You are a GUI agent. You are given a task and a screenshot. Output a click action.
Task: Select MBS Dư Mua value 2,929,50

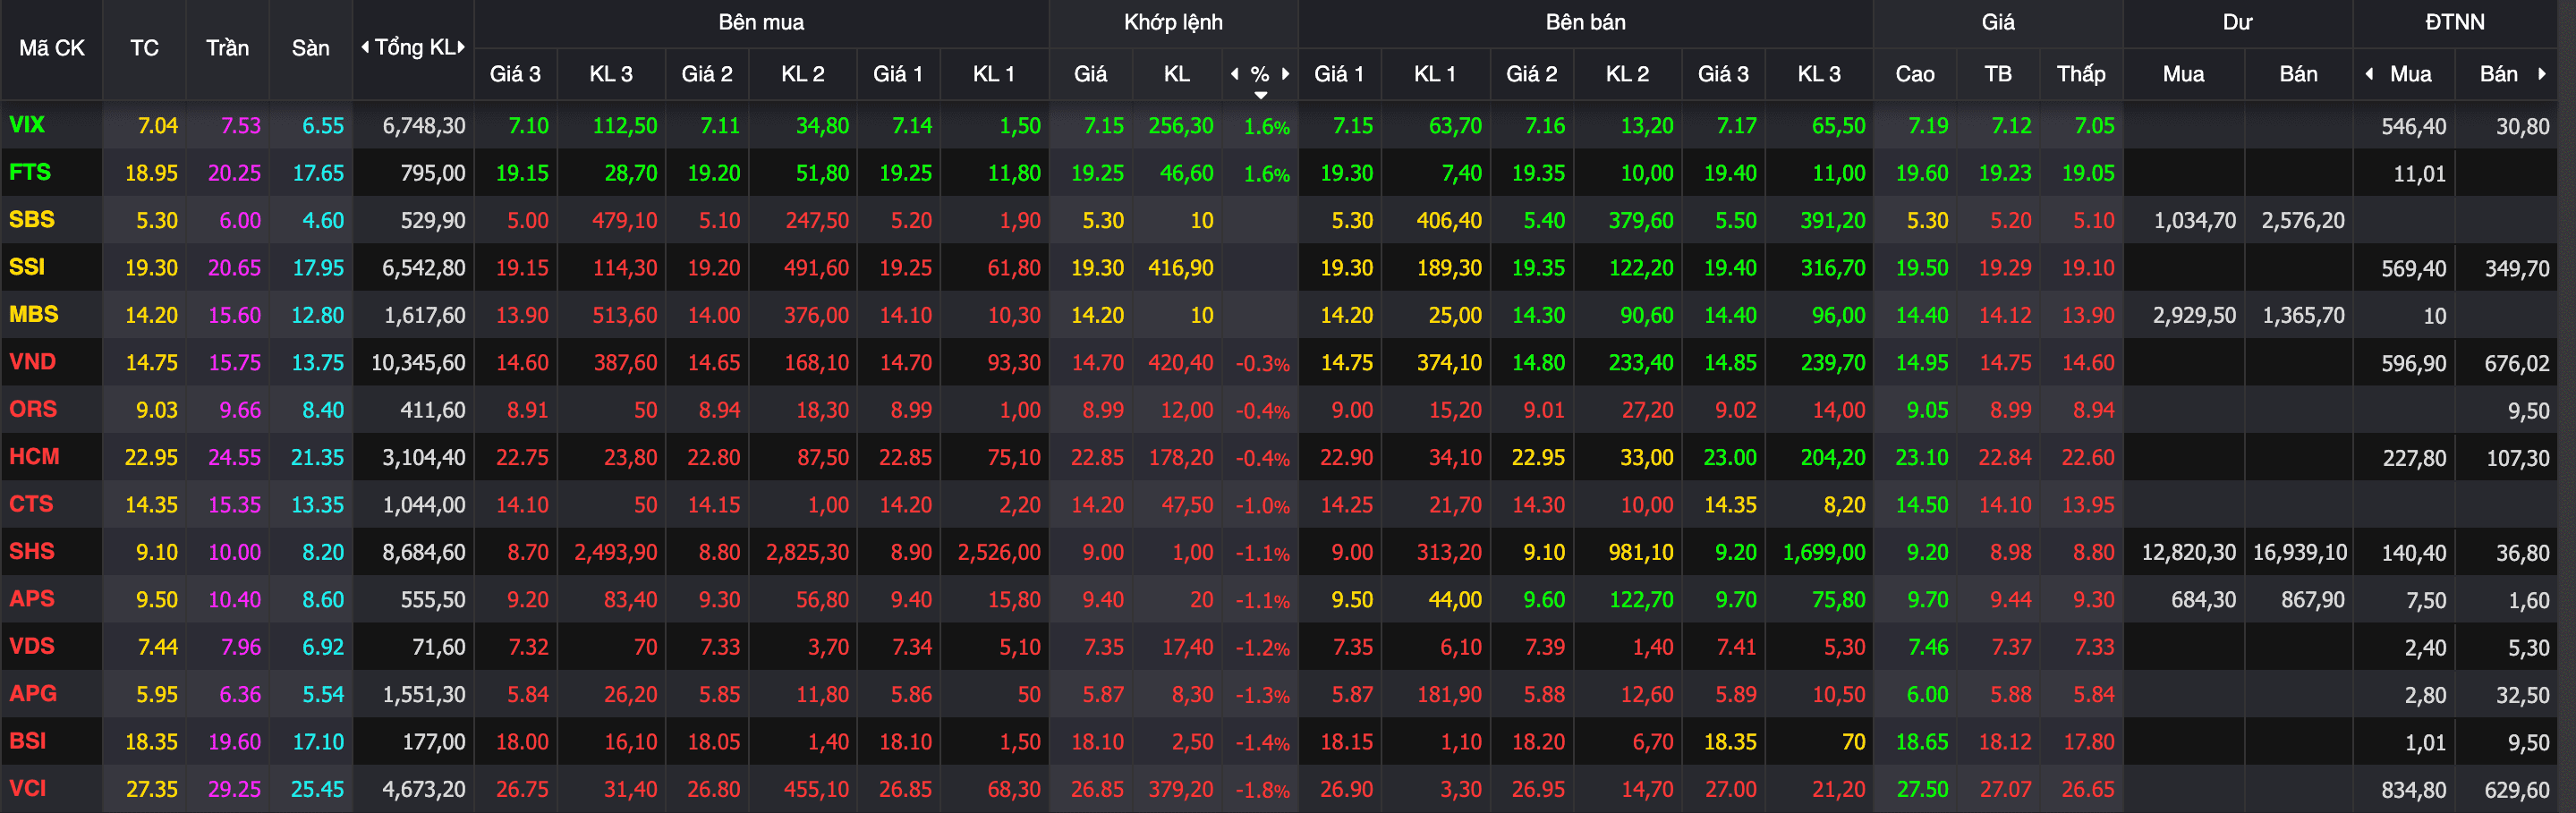click(x=2194, y=315)
